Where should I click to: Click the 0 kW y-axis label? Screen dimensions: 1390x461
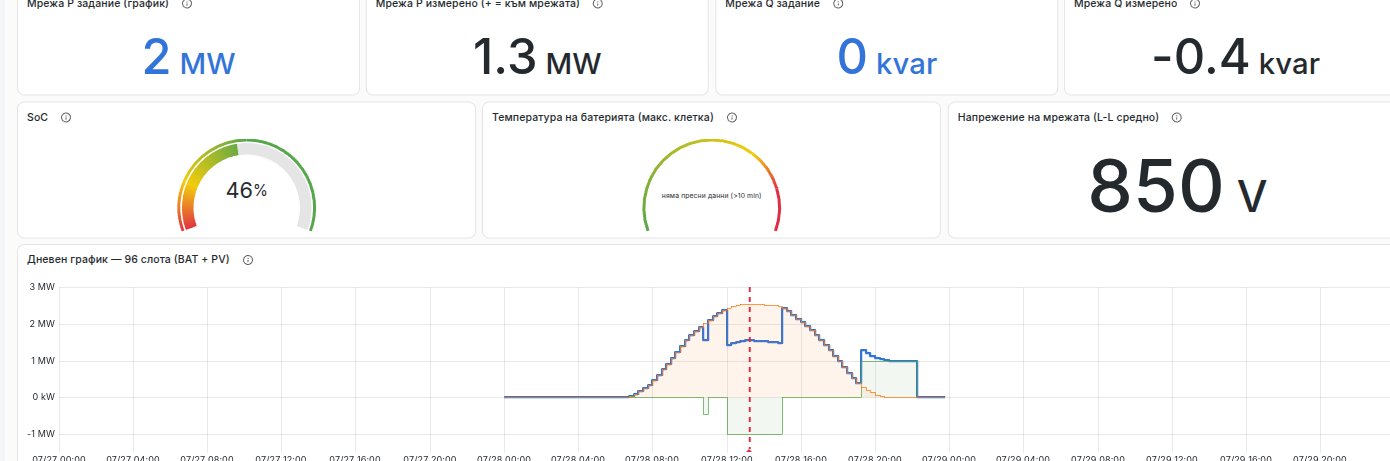click(41, 397)
